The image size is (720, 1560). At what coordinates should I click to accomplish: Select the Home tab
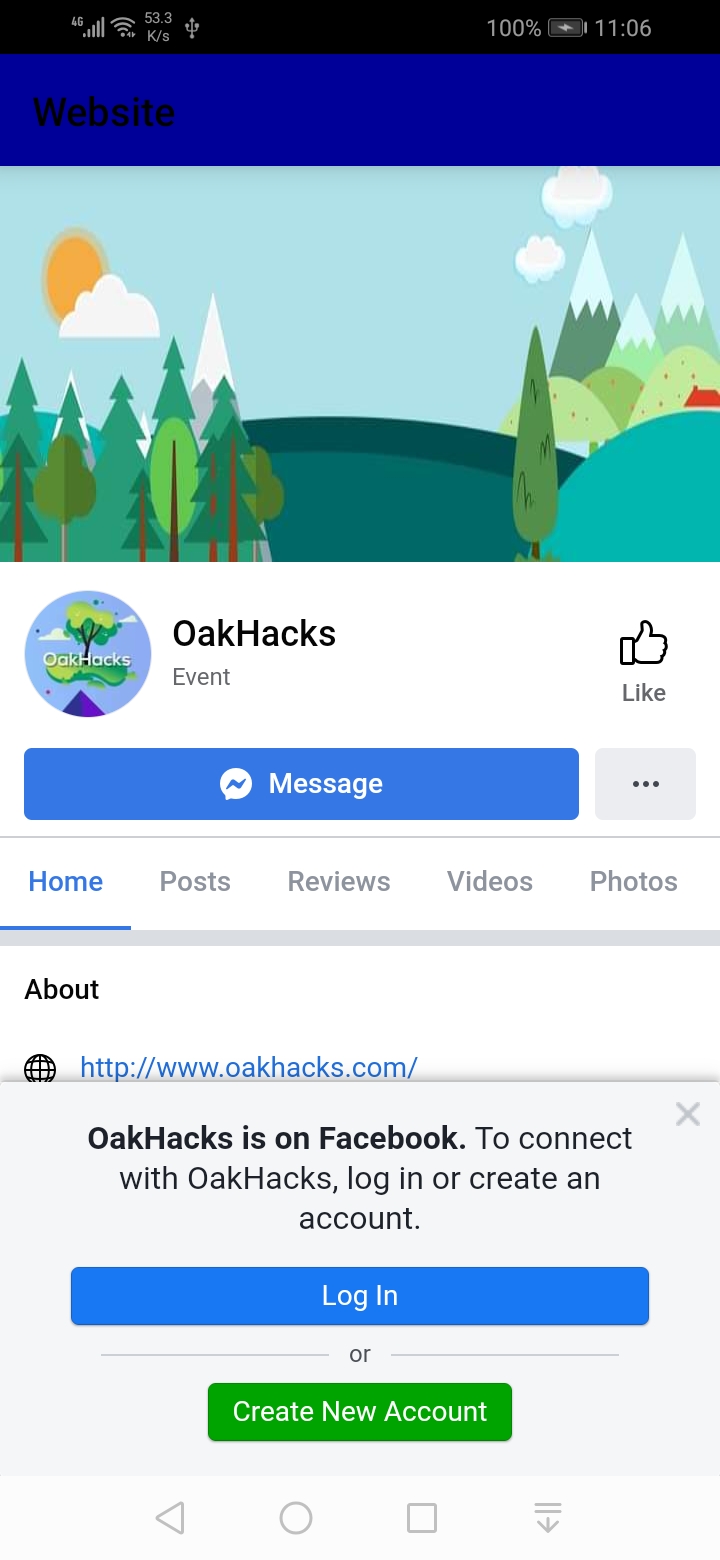tap(66, 882)
